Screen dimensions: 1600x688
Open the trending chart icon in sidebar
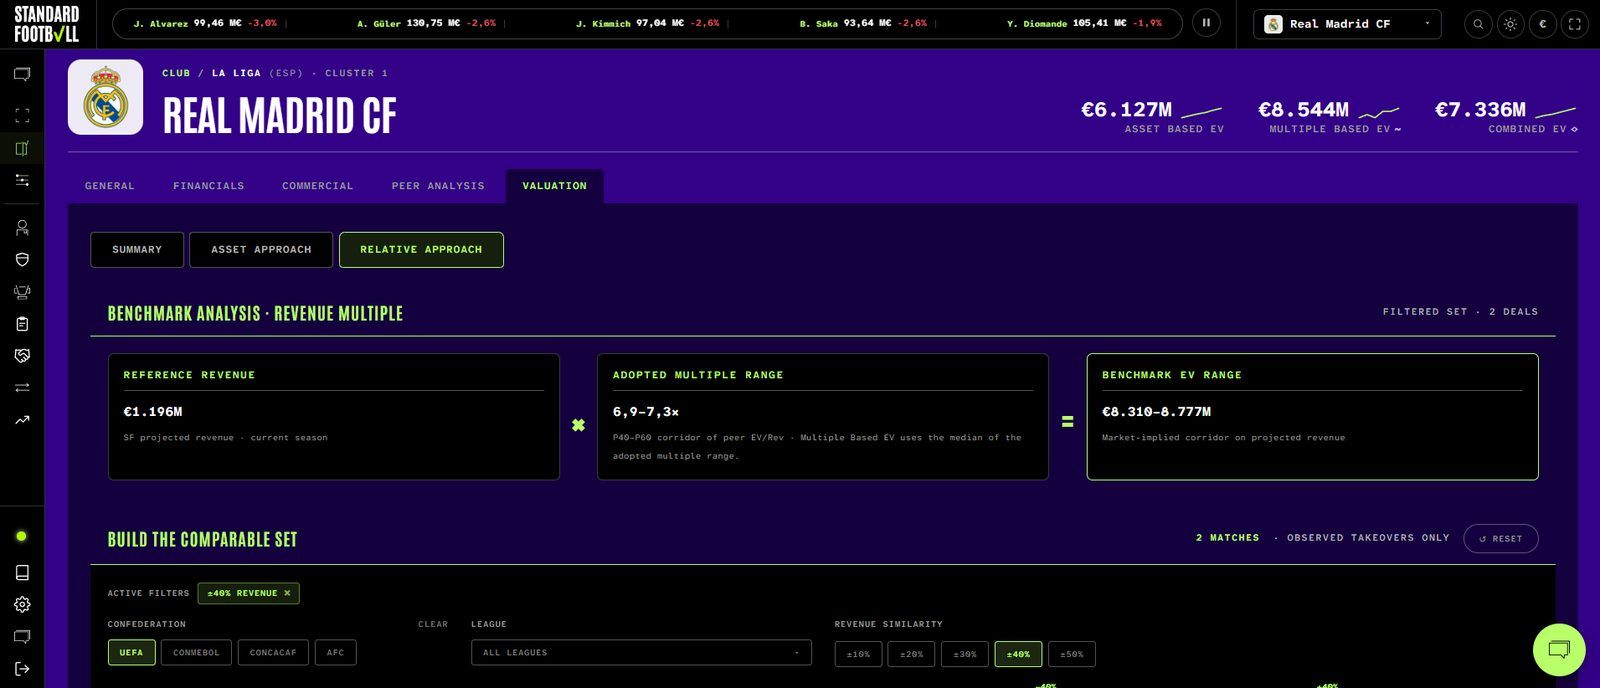22,420
